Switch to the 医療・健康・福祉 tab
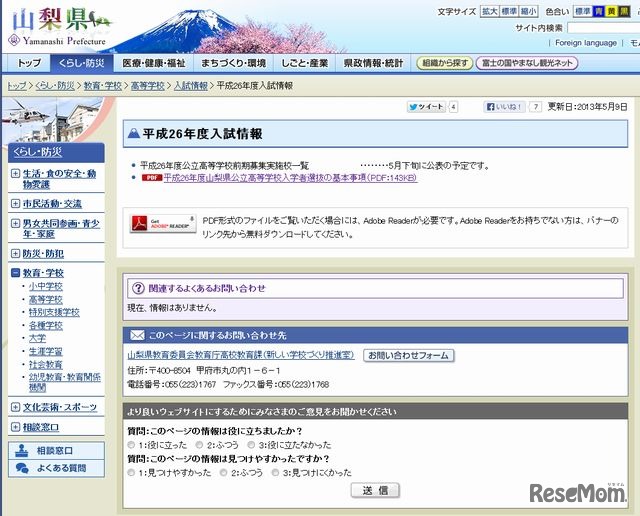 point(146,62)
